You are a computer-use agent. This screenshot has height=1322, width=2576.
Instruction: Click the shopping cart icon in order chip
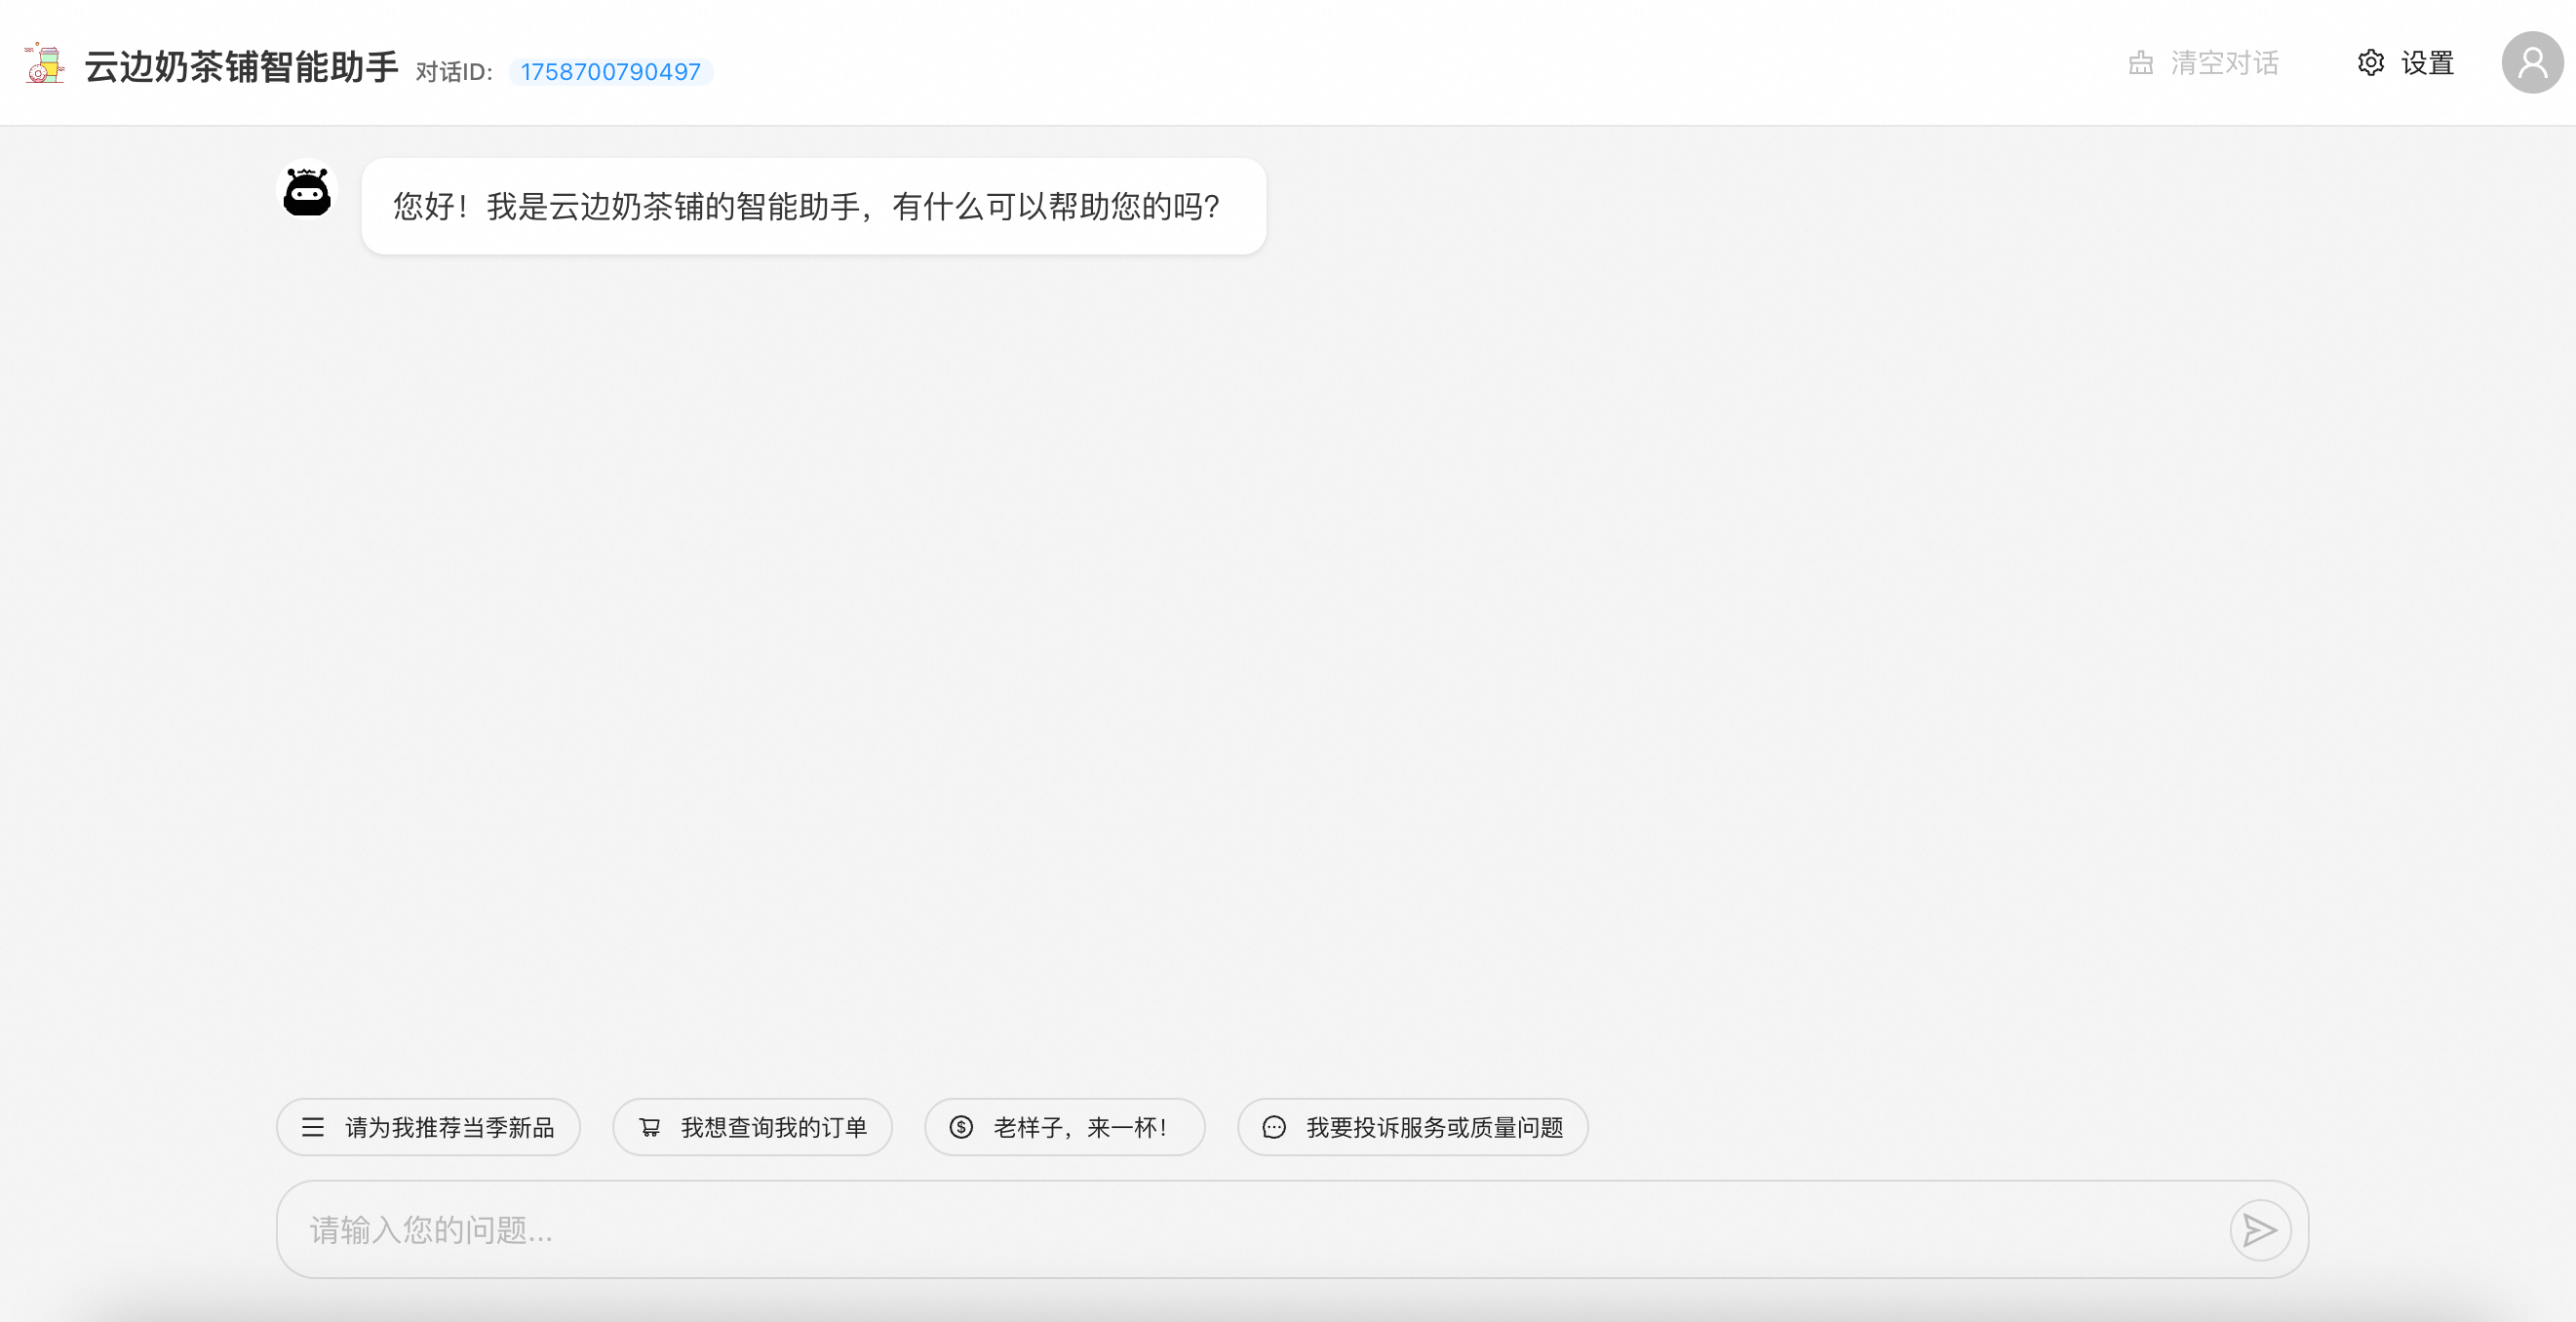[x=650, y=1127]
